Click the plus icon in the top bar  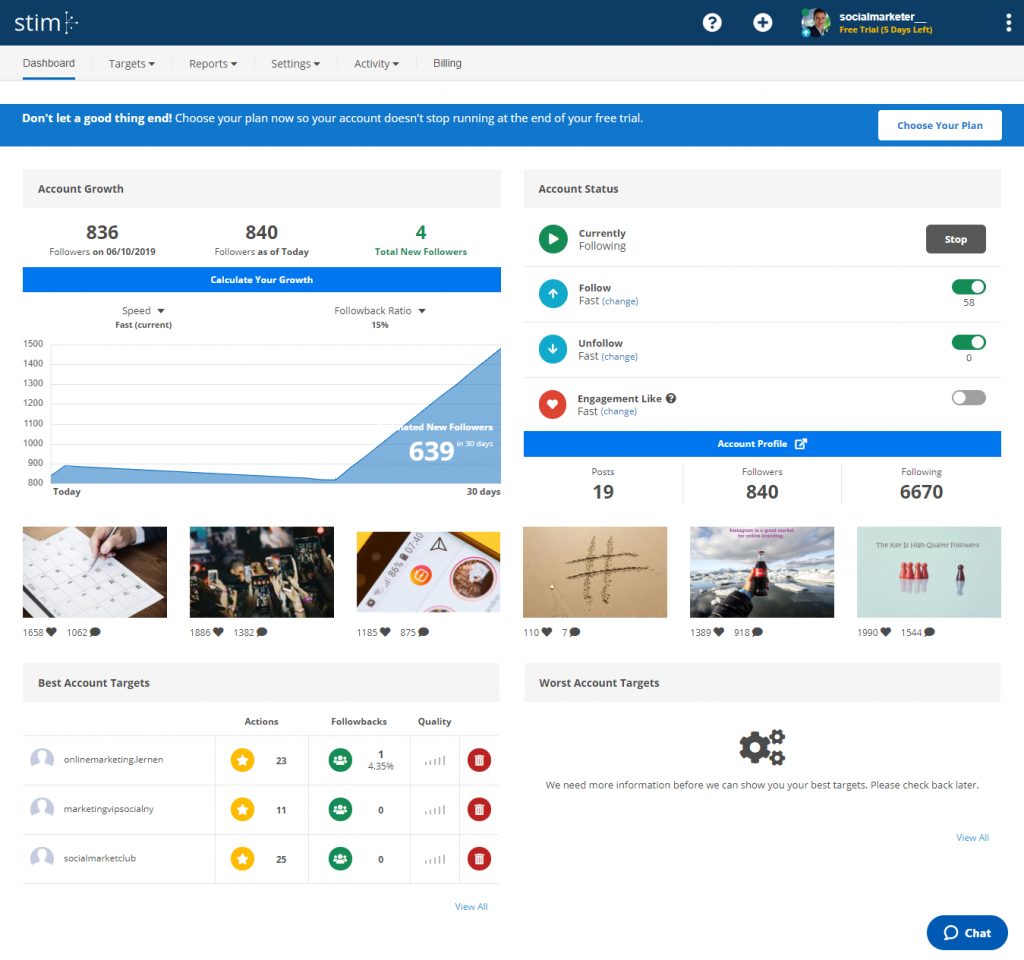(762, 22)
